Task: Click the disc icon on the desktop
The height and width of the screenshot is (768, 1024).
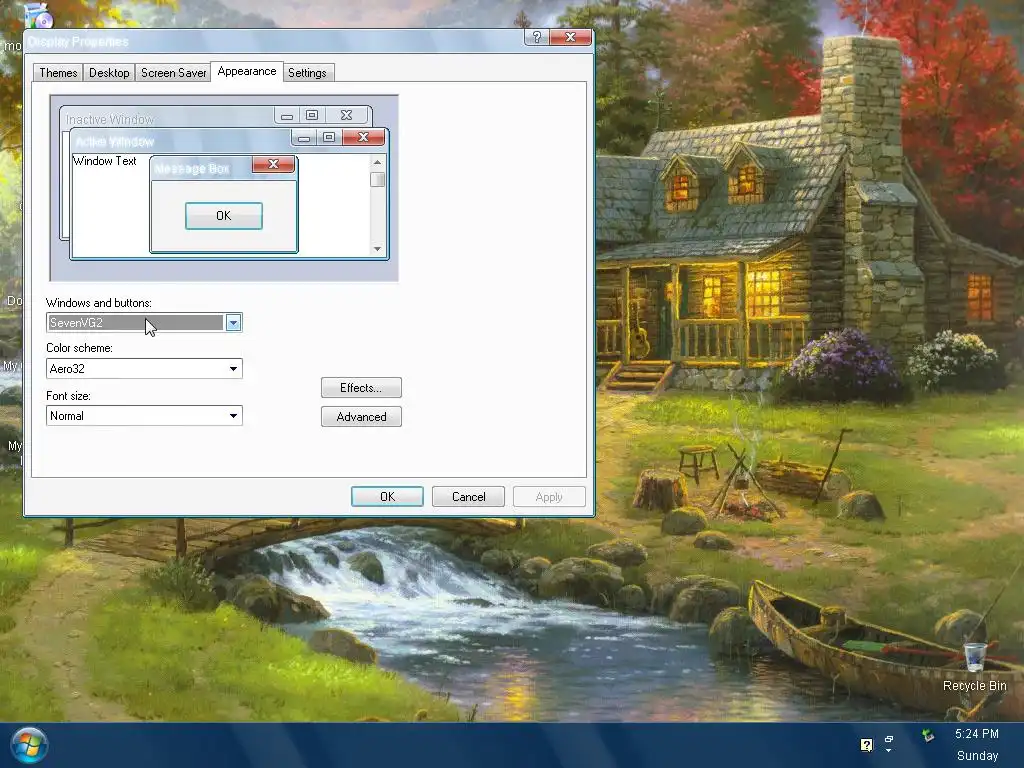Action: (38, 16)
